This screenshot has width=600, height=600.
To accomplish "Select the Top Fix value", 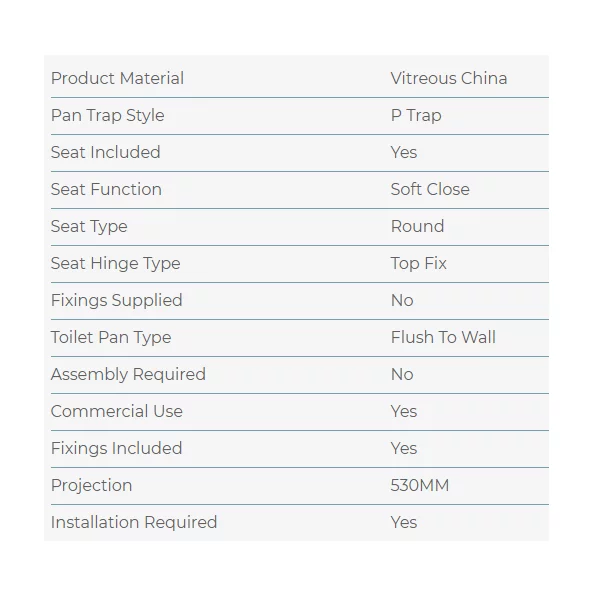I will point(418,263).
